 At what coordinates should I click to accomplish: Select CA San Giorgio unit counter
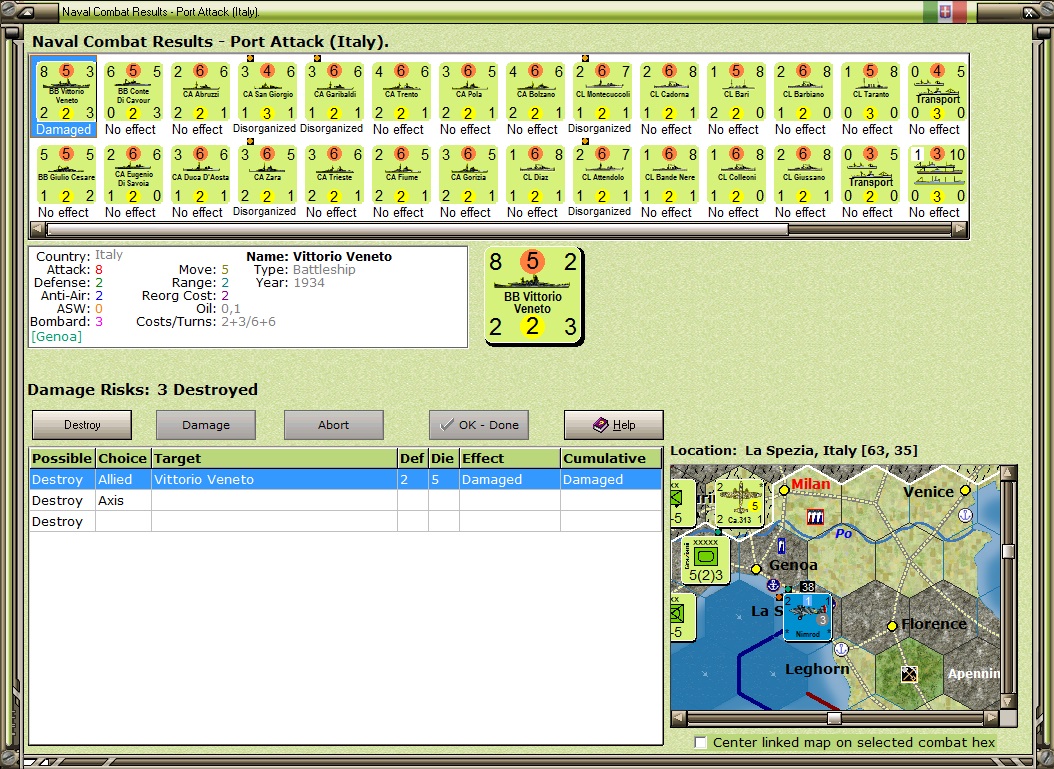click(267, 91)
